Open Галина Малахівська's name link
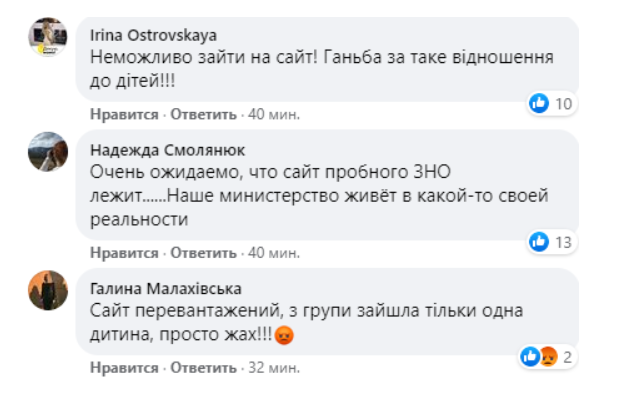This screenshot has height=393, width=626. pyautogui.click(x=166, y=289)
